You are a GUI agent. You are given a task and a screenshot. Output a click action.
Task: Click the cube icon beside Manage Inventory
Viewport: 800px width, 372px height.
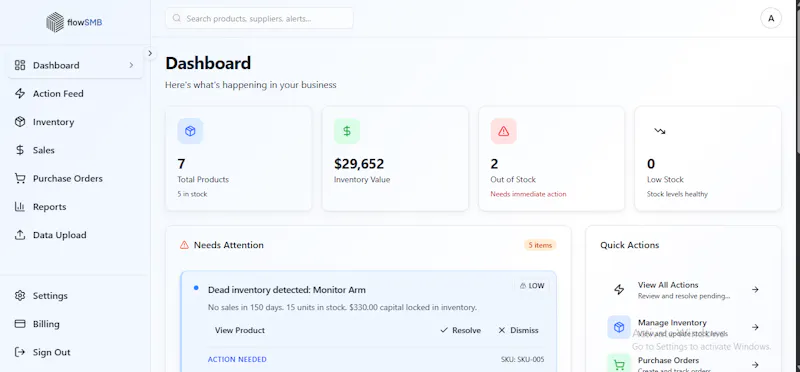click(619, 327)
